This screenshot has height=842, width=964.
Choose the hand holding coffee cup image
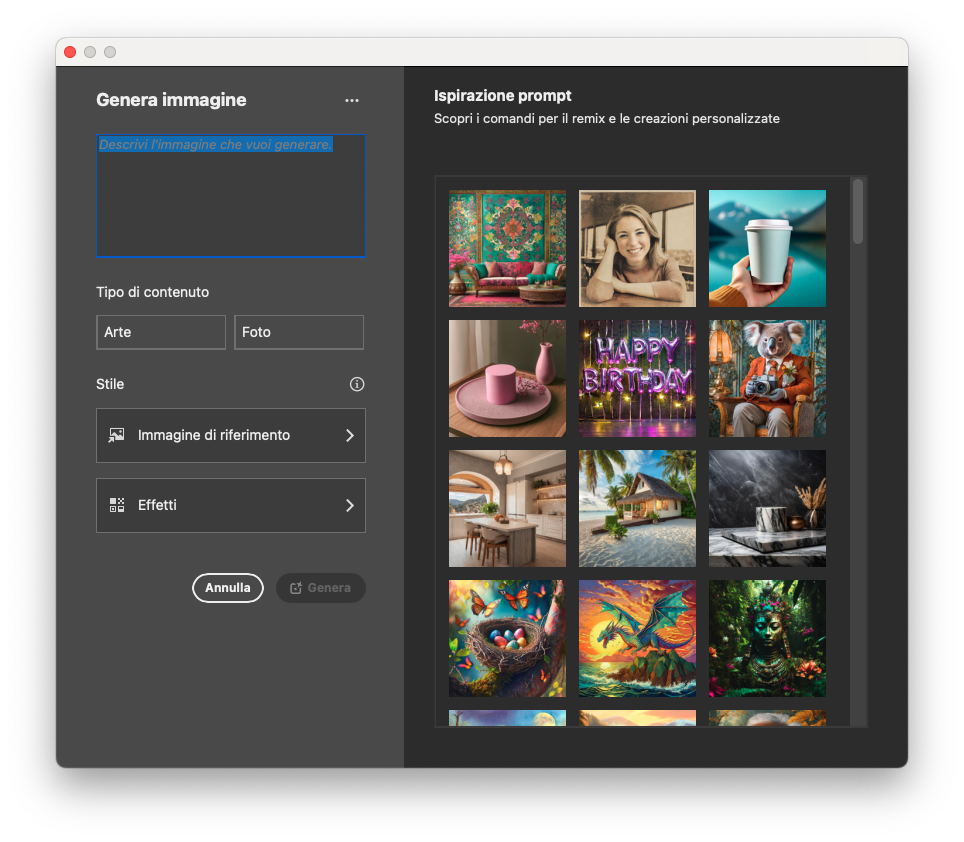click(x=767, y=248)
